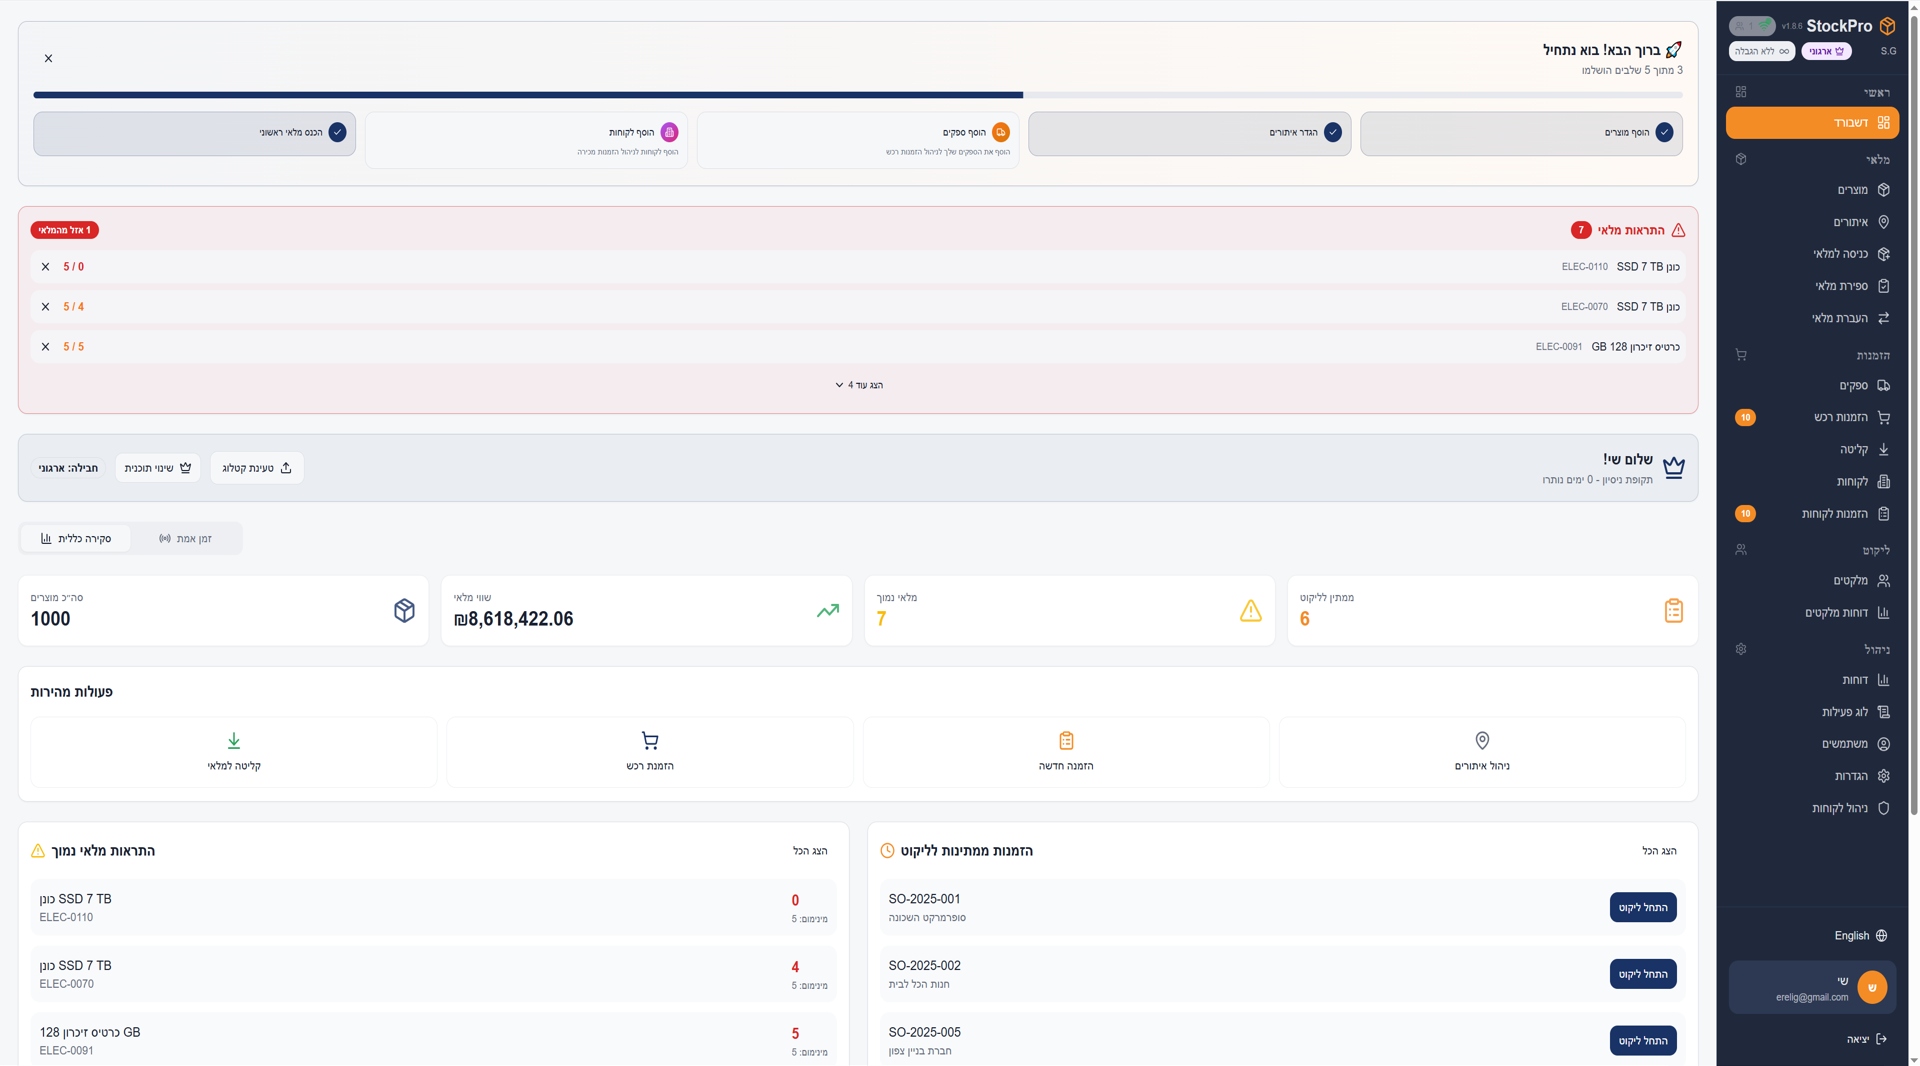This screenshot has height=1066, width=1920.
Task: Expand הצג עוד 4 stock alerts
Action: pos(858,385)
